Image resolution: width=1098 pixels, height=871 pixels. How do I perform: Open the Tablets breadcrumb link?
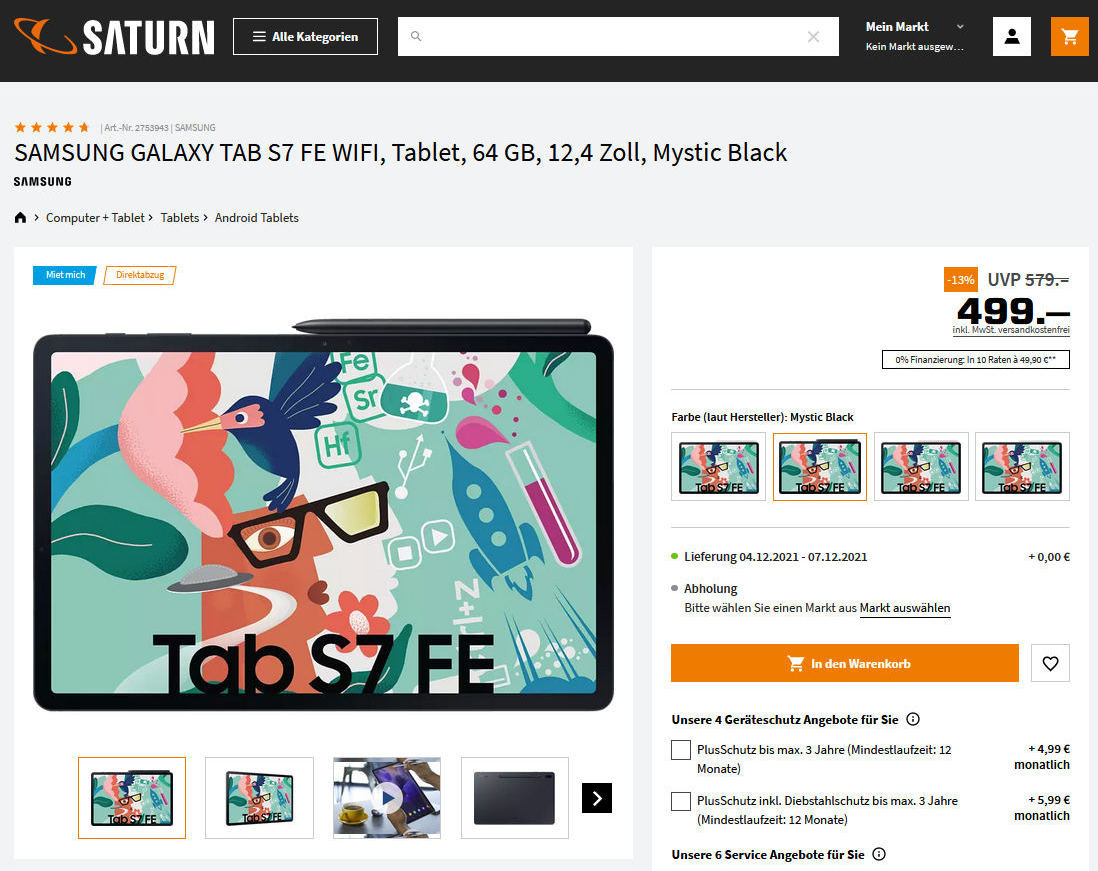[180, 218]
